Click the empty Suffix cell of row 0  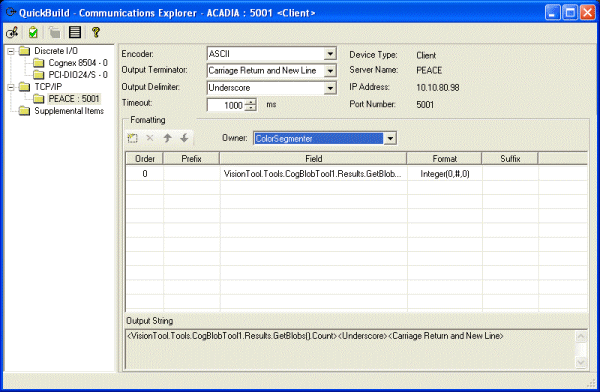(x=510, y=174)
